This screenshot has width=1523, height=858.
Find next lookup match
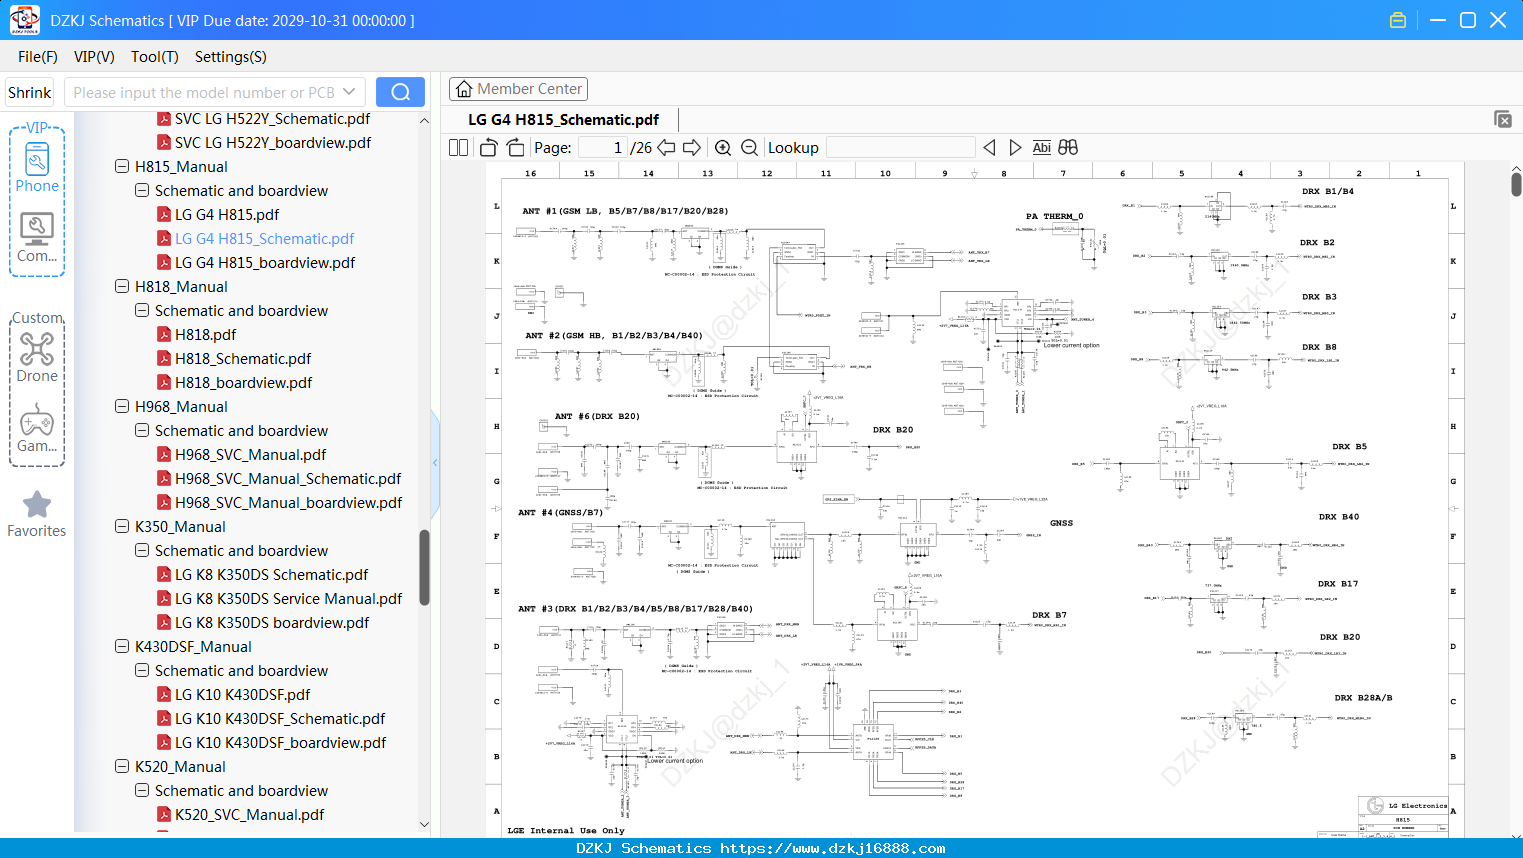click(1015, 147)
